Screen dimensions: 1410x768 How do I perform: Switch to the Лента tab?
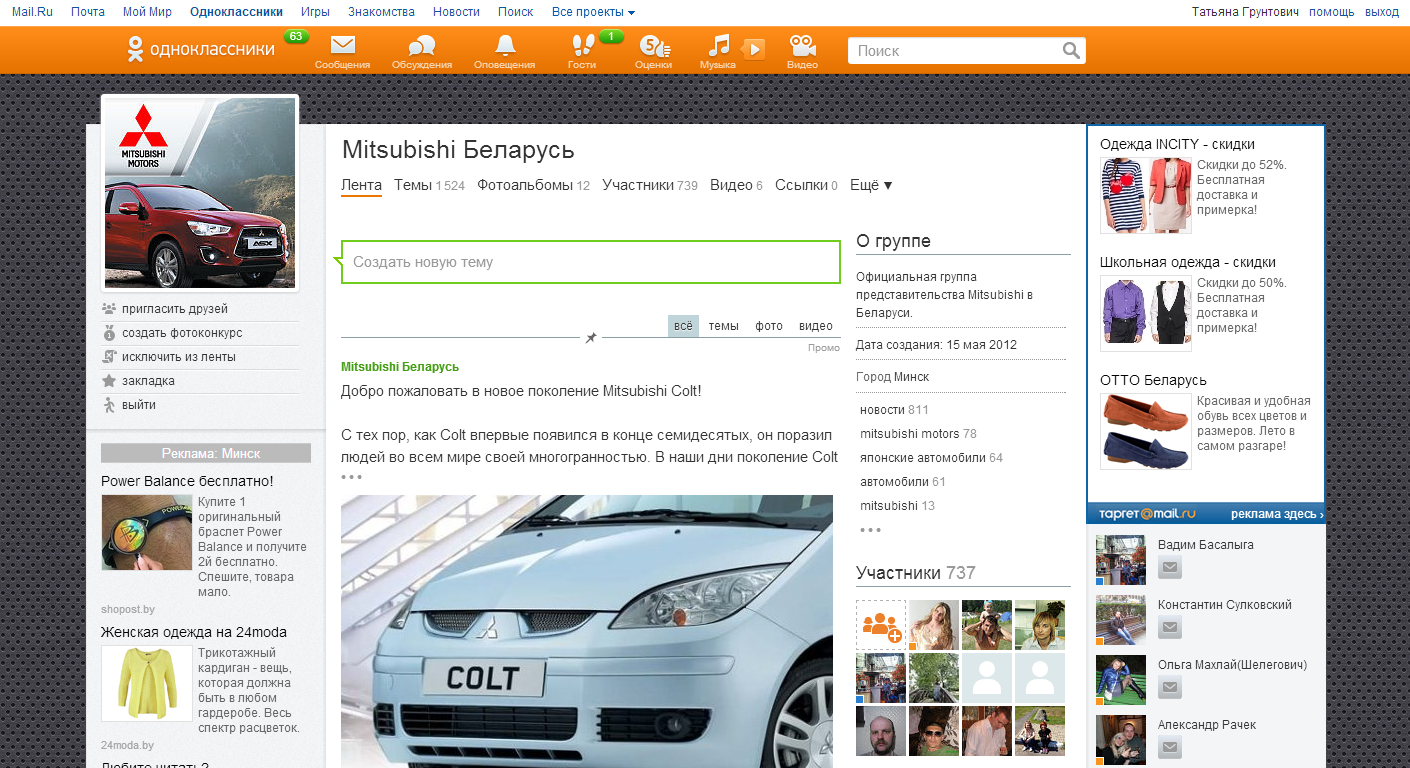click(x=361, y=185)
